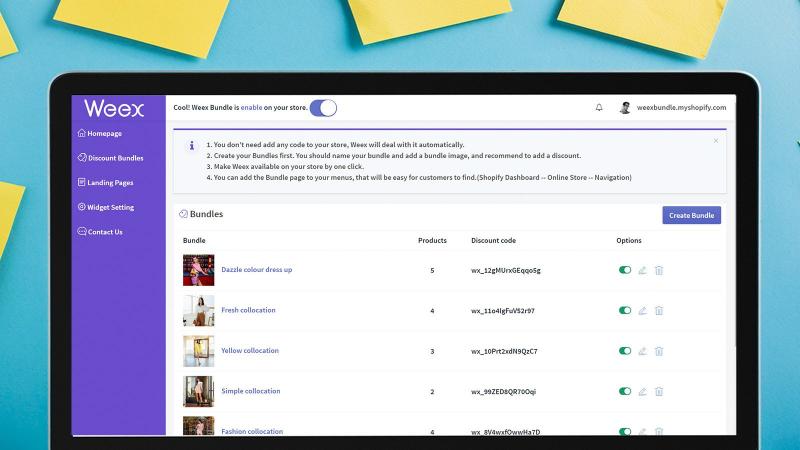The image size is (800, 450).
Task: Delete Dazzle colour dress up bundle
Action: 659,270
